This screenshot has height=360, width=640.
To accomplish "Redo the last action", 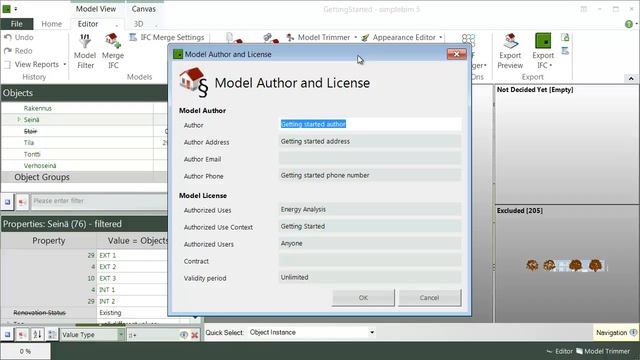I will point(18,51).
